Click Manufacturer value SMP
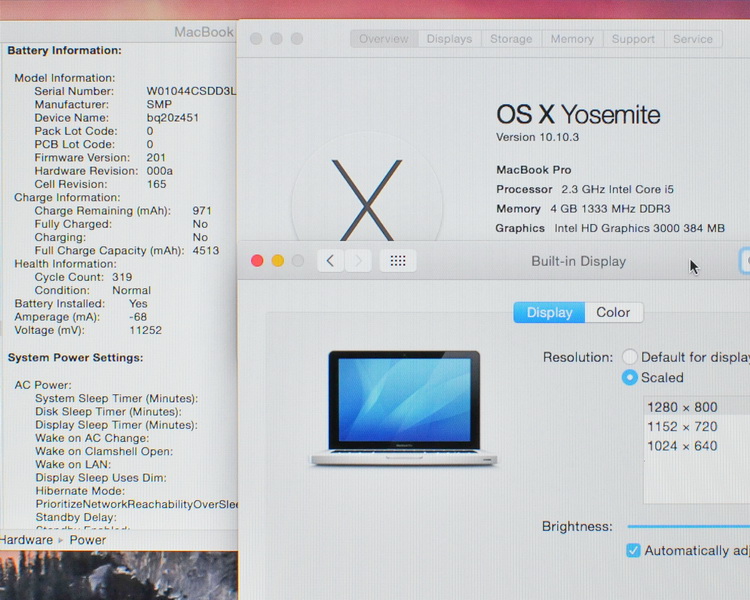Screen dimensions: 750x600 click(x=159, y=104)
